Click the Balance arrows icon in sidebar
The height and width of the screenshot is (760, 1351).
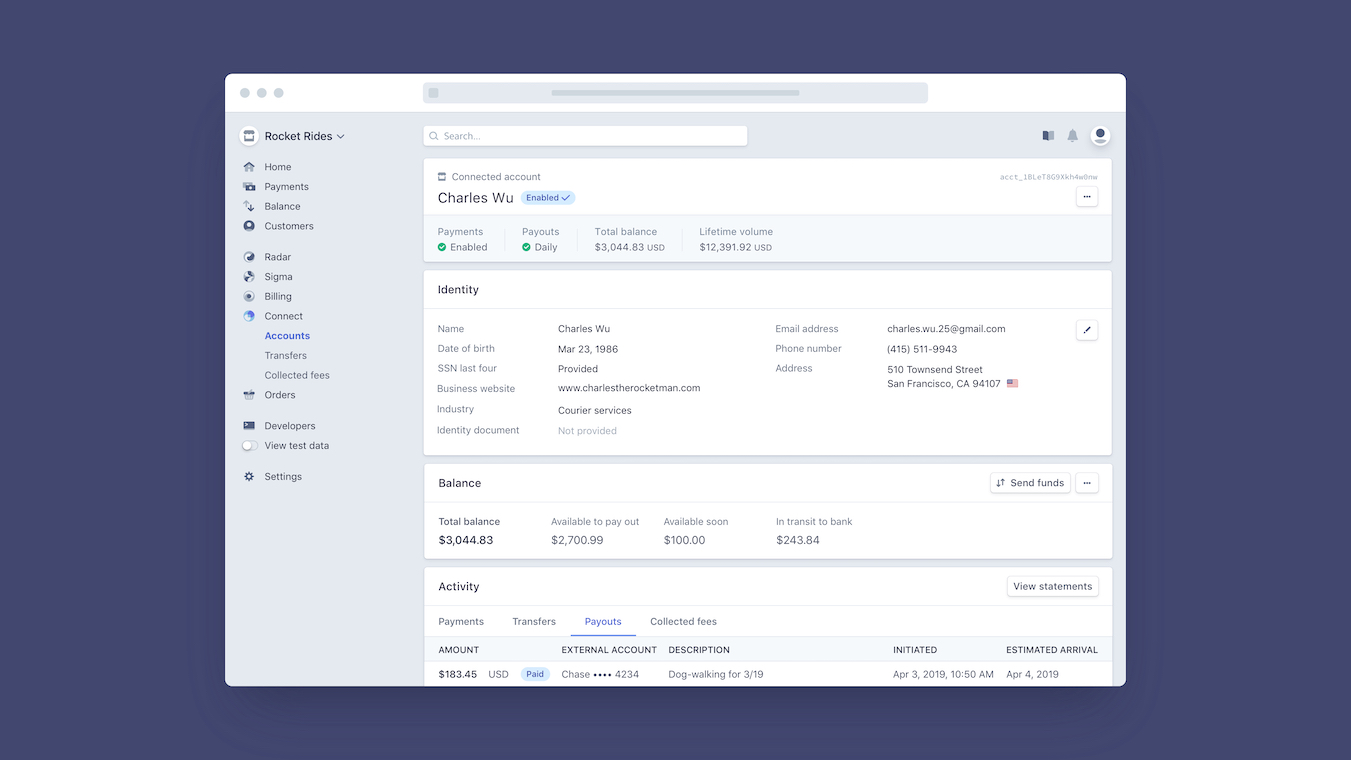coord(249,206)
